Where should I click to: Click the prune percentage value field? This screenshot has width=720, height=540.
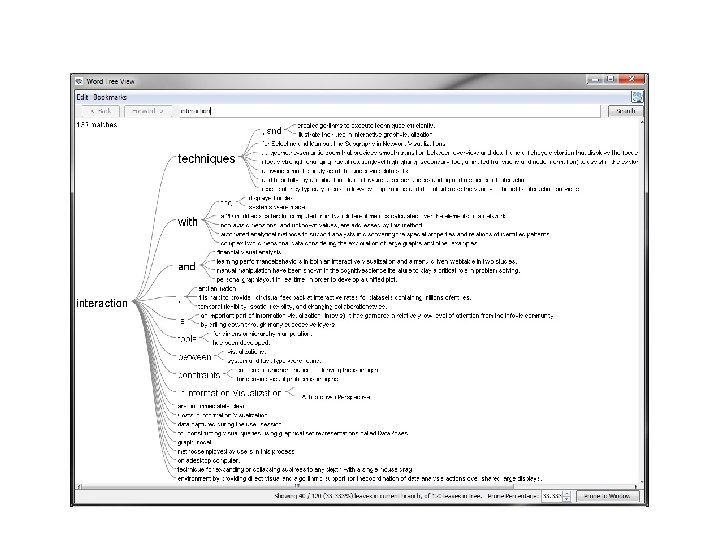click(551, 496)
